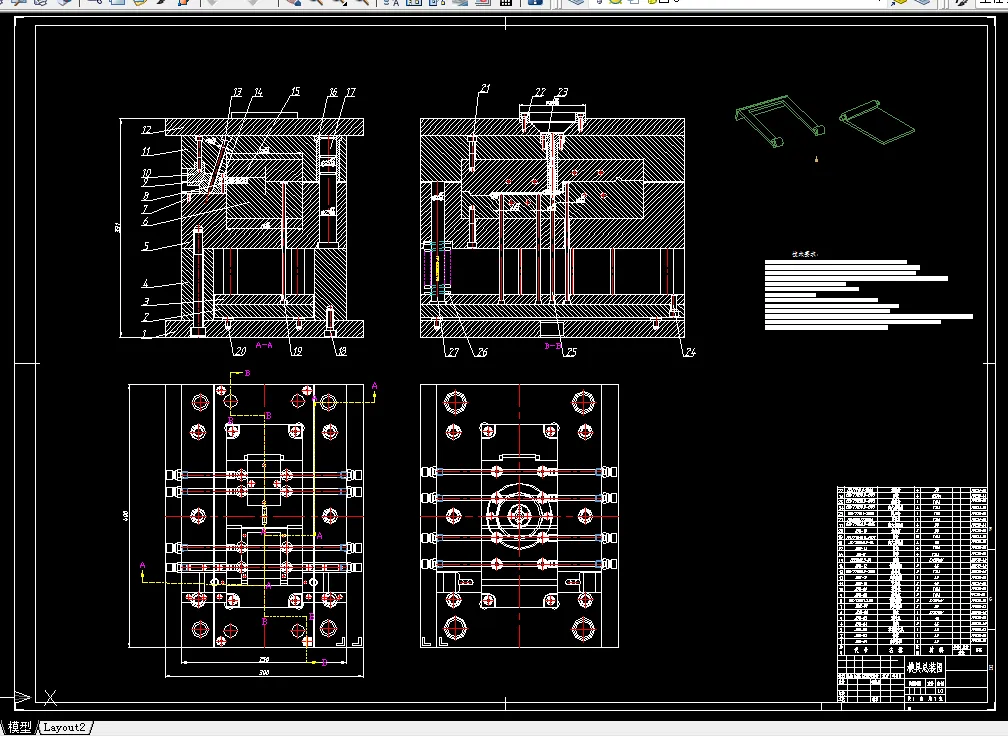1008x736 pixels.
Task: Click part balloon number 10
Action: tap(147, 172)
